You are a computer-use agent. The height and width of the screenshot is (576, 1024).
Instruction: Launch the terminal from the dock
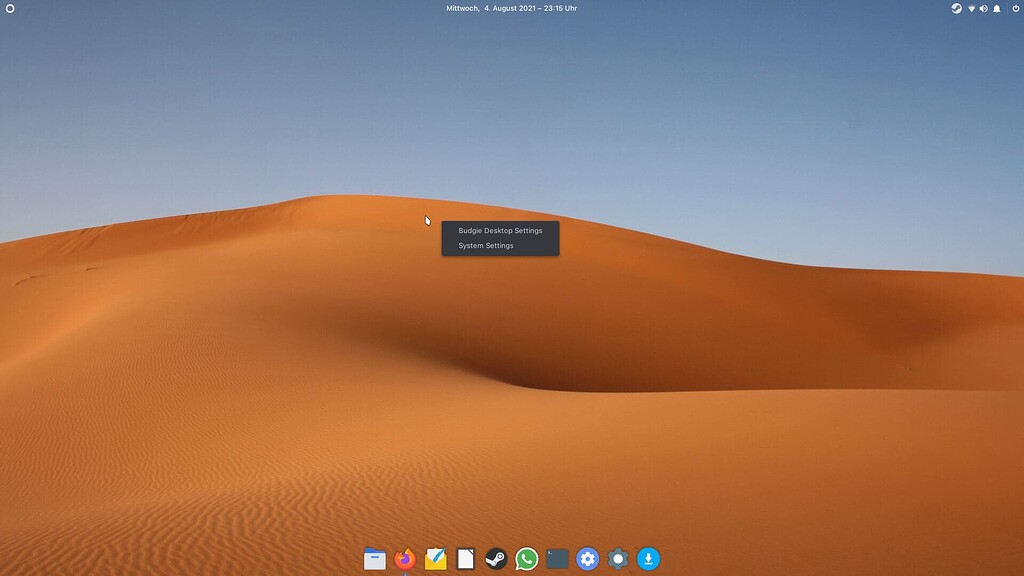click(x=558, y=560)
